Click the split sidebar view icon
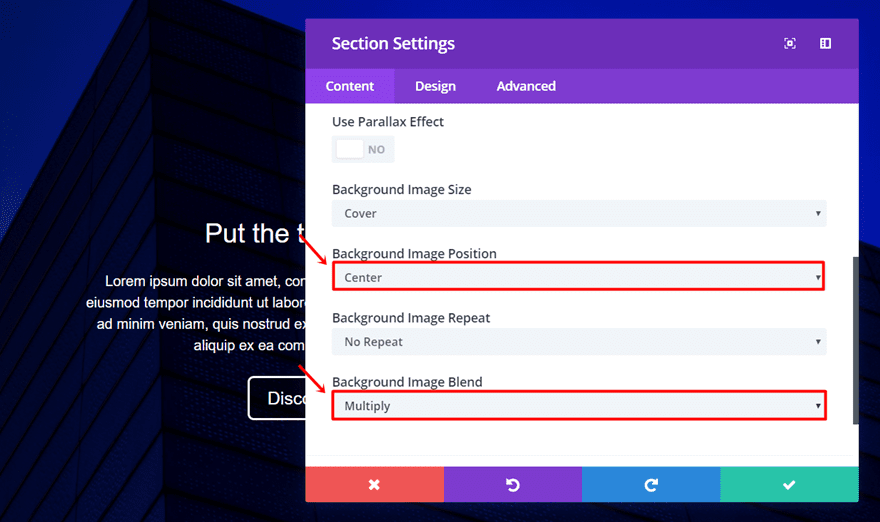880x522 pixels. 825,44
